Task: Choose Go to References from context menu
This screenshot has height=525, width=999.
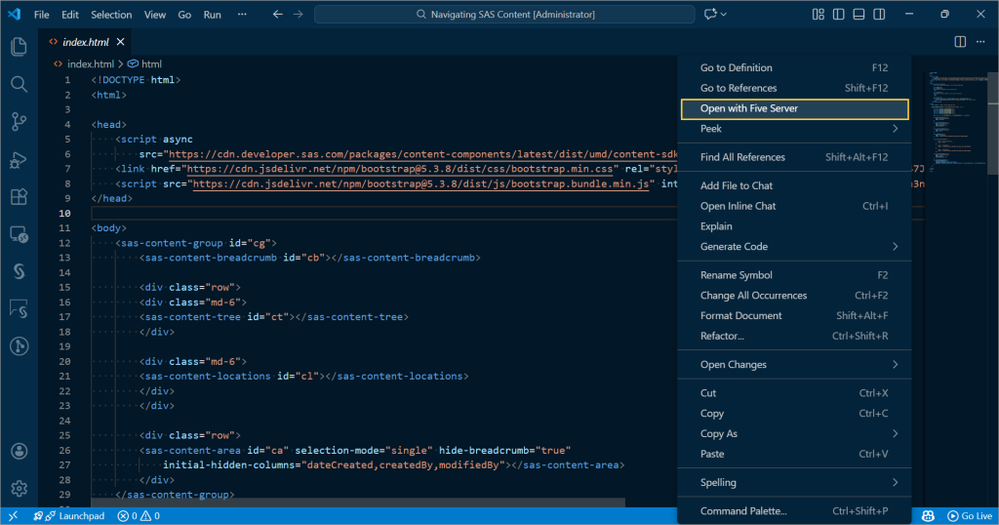Action: click(794, 88)
